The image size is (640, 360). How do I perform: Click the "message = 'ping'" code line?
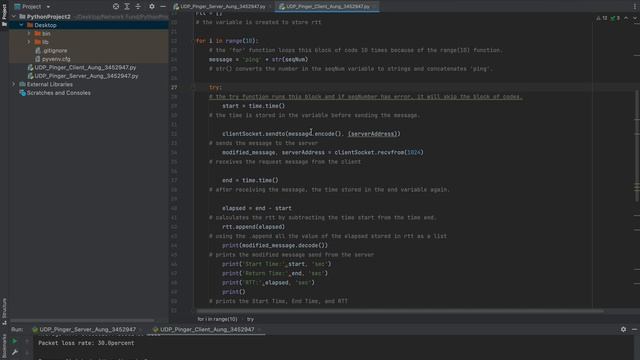pyautogui.click(x=258, y=60)
